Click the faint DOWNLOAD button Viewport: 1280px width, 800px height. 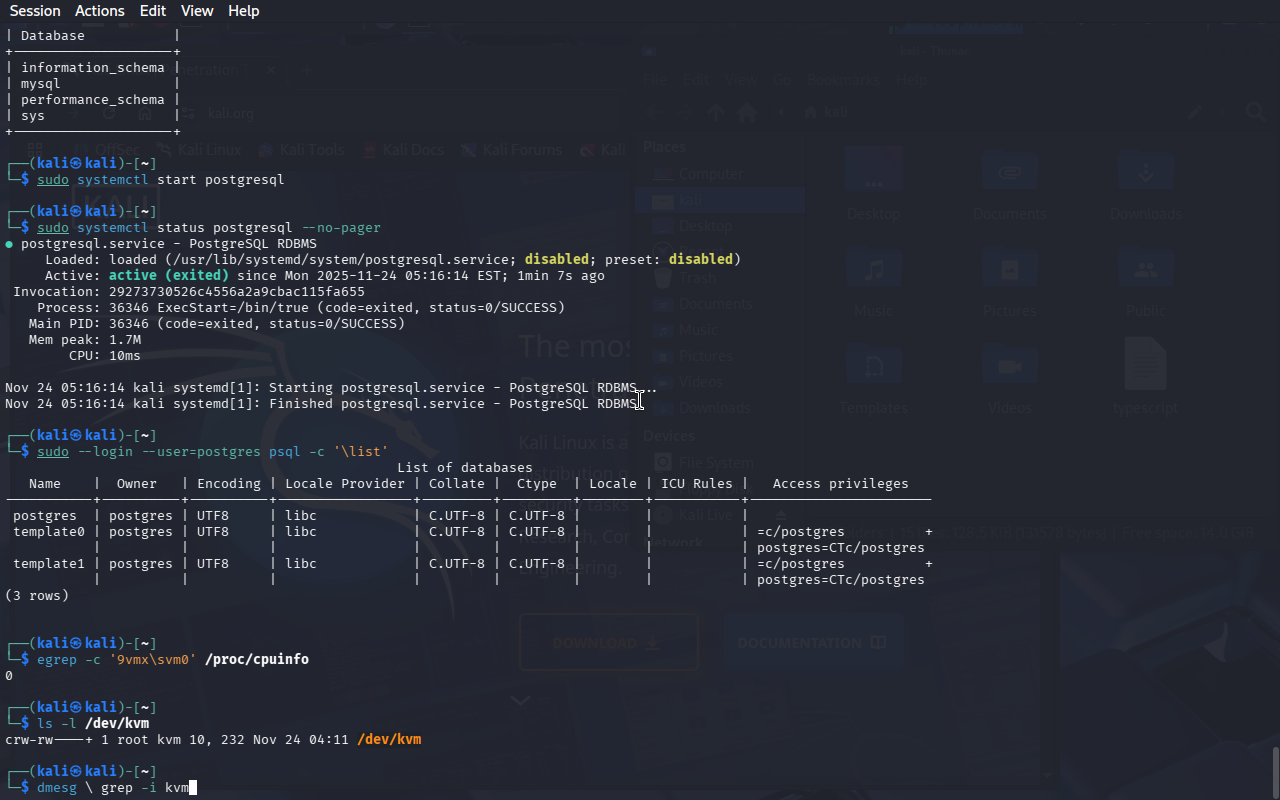pyautogui.click(x=608, y=643)
